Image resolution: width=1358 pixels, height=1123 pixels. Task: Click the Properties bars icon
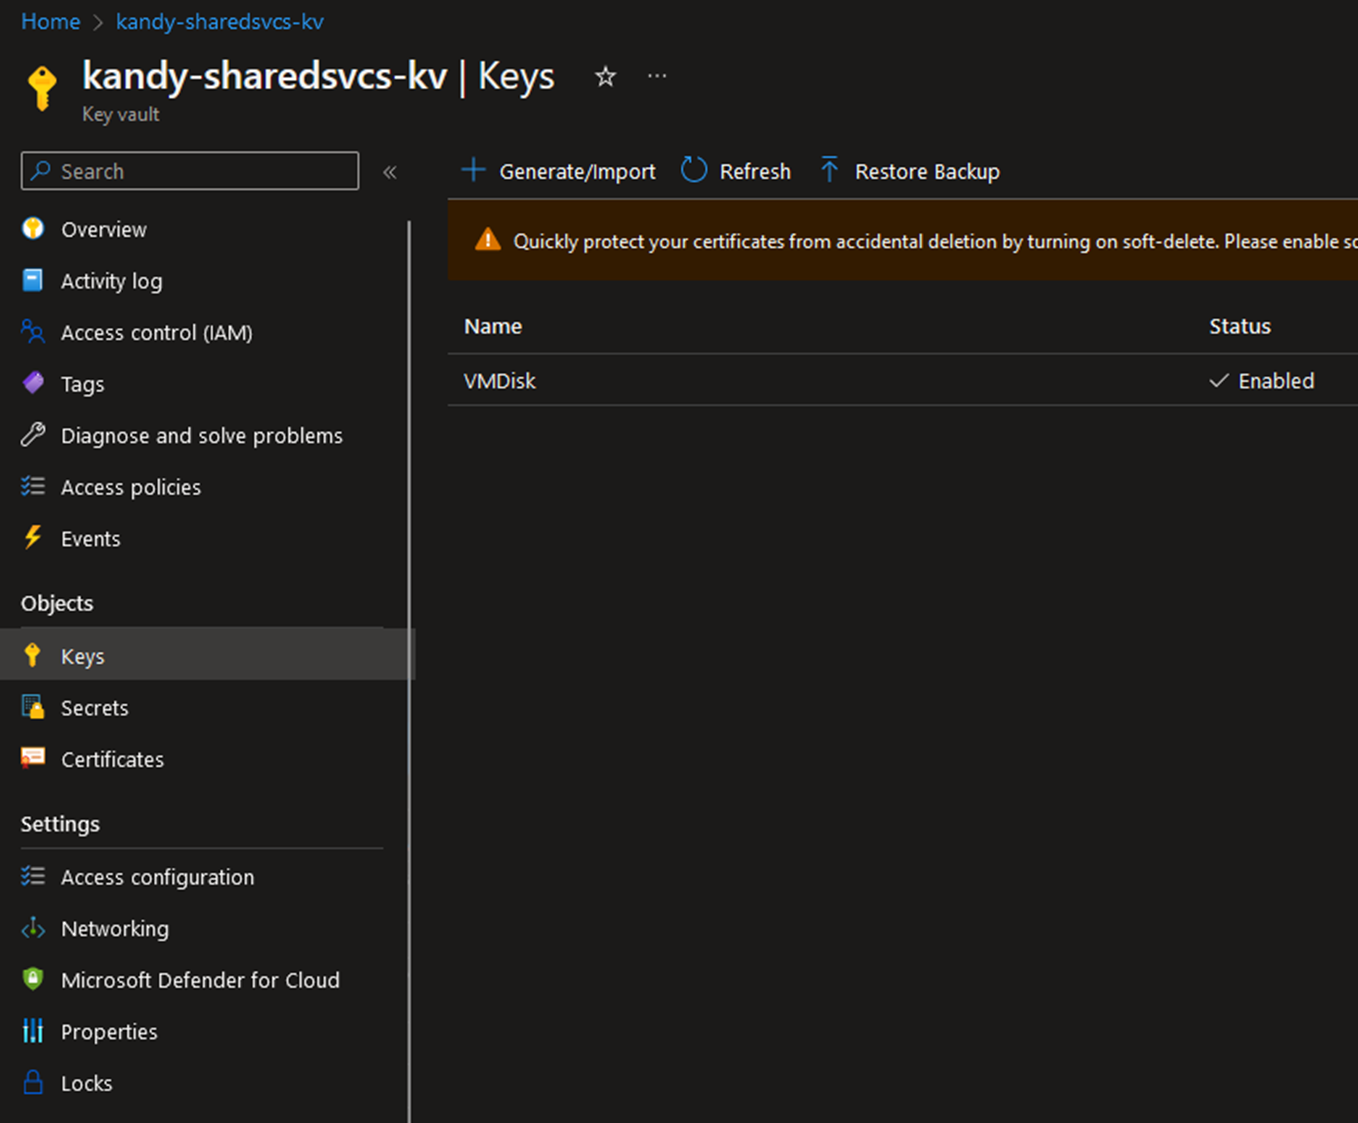(x=33, y=1031)
